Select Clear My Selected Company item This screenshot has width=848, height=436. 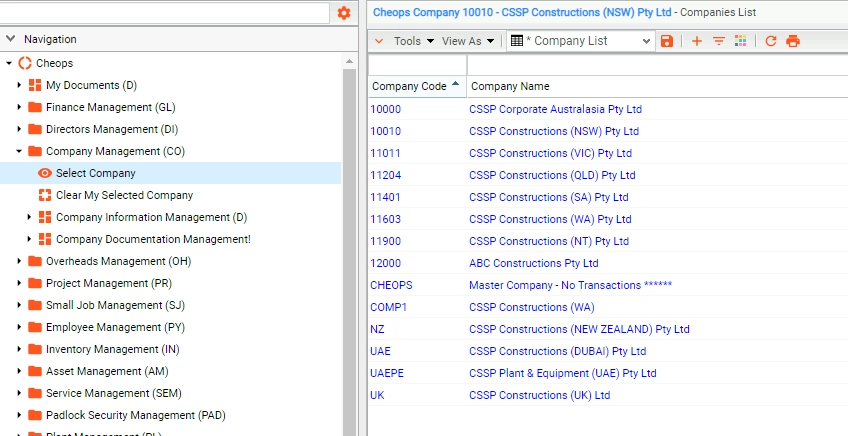124,195
